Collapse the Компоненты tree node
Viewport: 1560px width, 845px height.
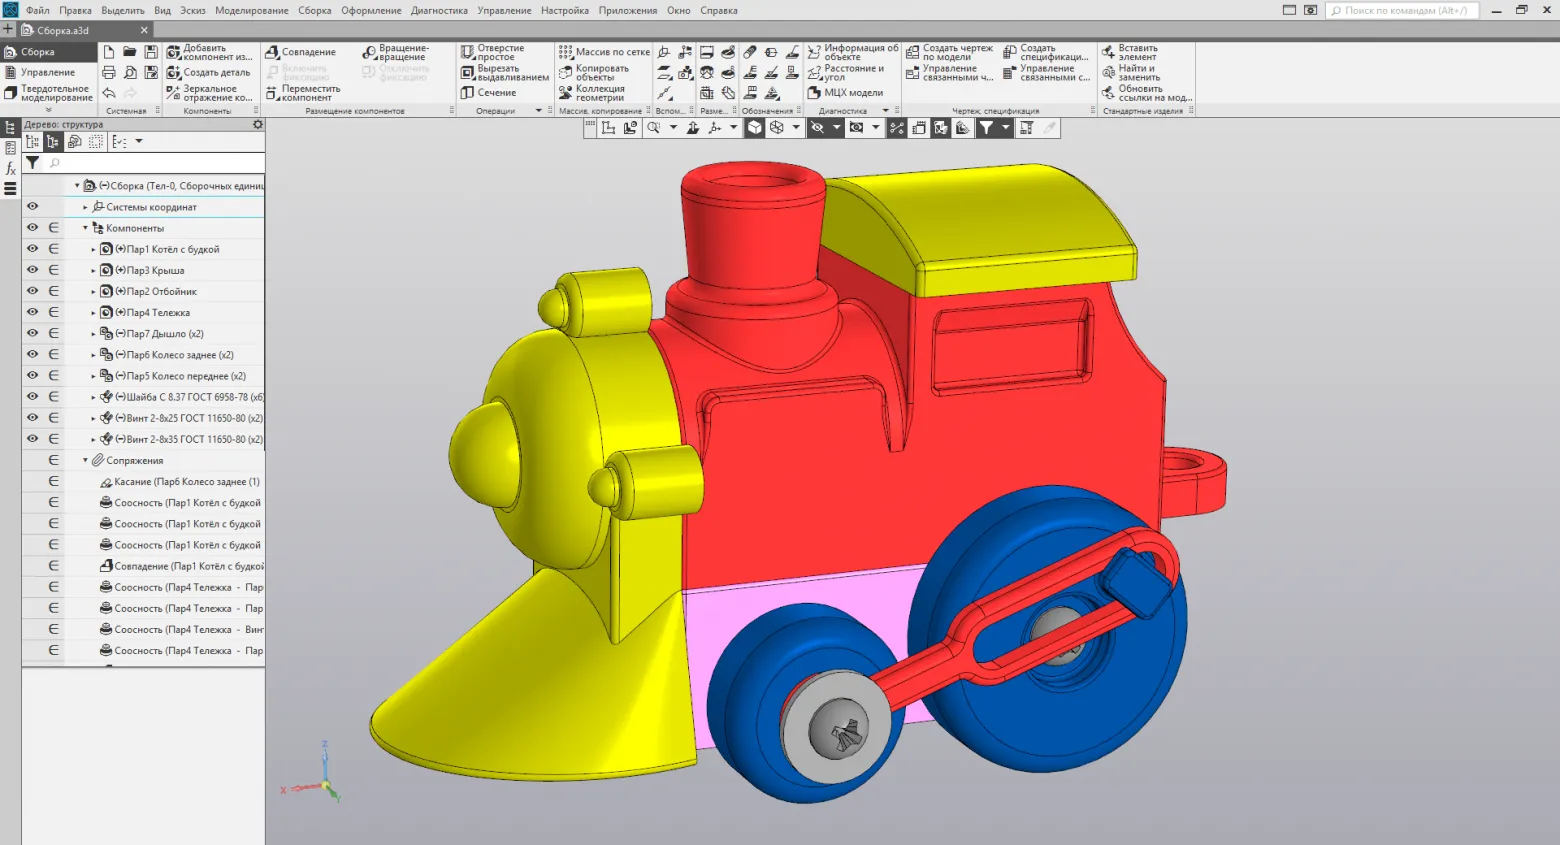coord(85,228)
